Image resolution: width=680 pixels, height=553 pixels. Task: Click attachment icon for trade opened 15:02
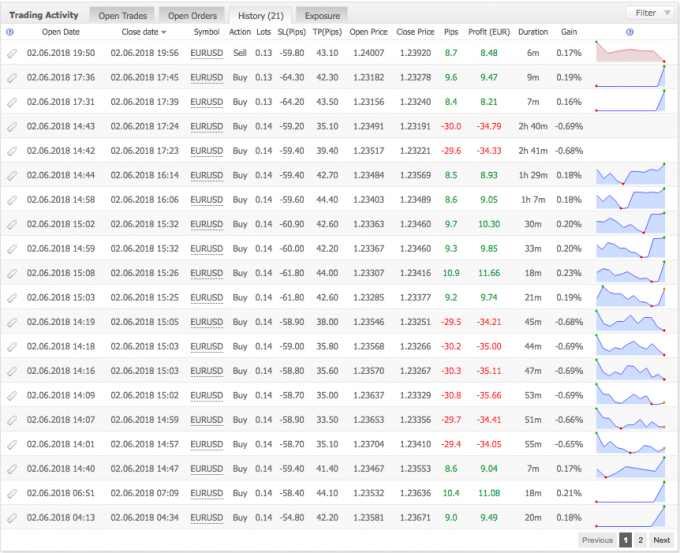[12, 224]
